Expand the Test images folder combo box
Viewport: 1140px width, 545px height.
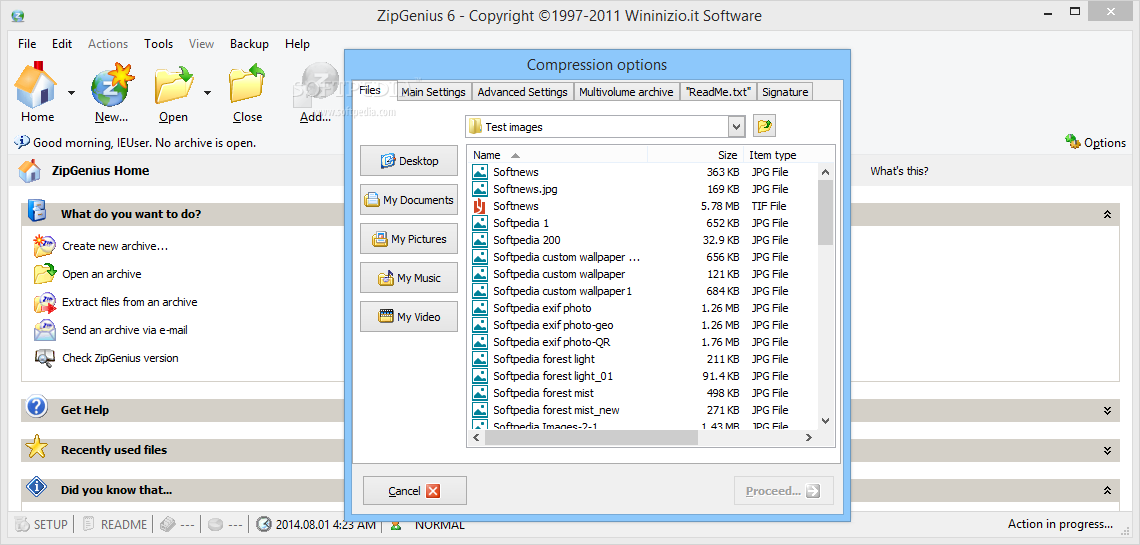coord(736,126)
